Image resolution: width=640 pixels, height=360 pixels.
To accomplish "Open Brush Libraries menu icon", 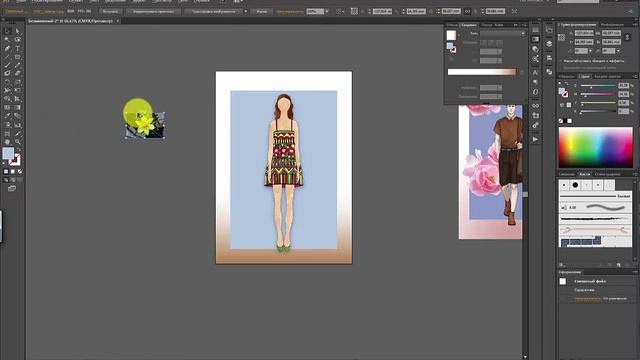I will click(x=562, y=265).
